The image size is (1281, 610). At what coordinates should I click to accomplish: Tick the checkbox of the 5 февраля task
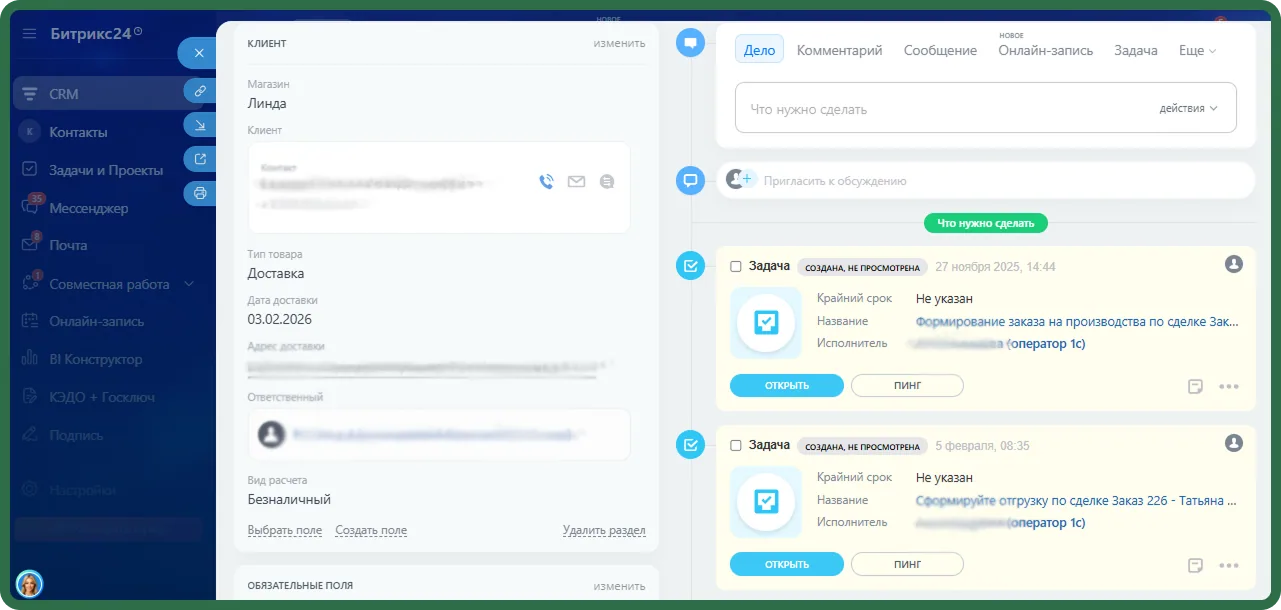tap(736, 446)
